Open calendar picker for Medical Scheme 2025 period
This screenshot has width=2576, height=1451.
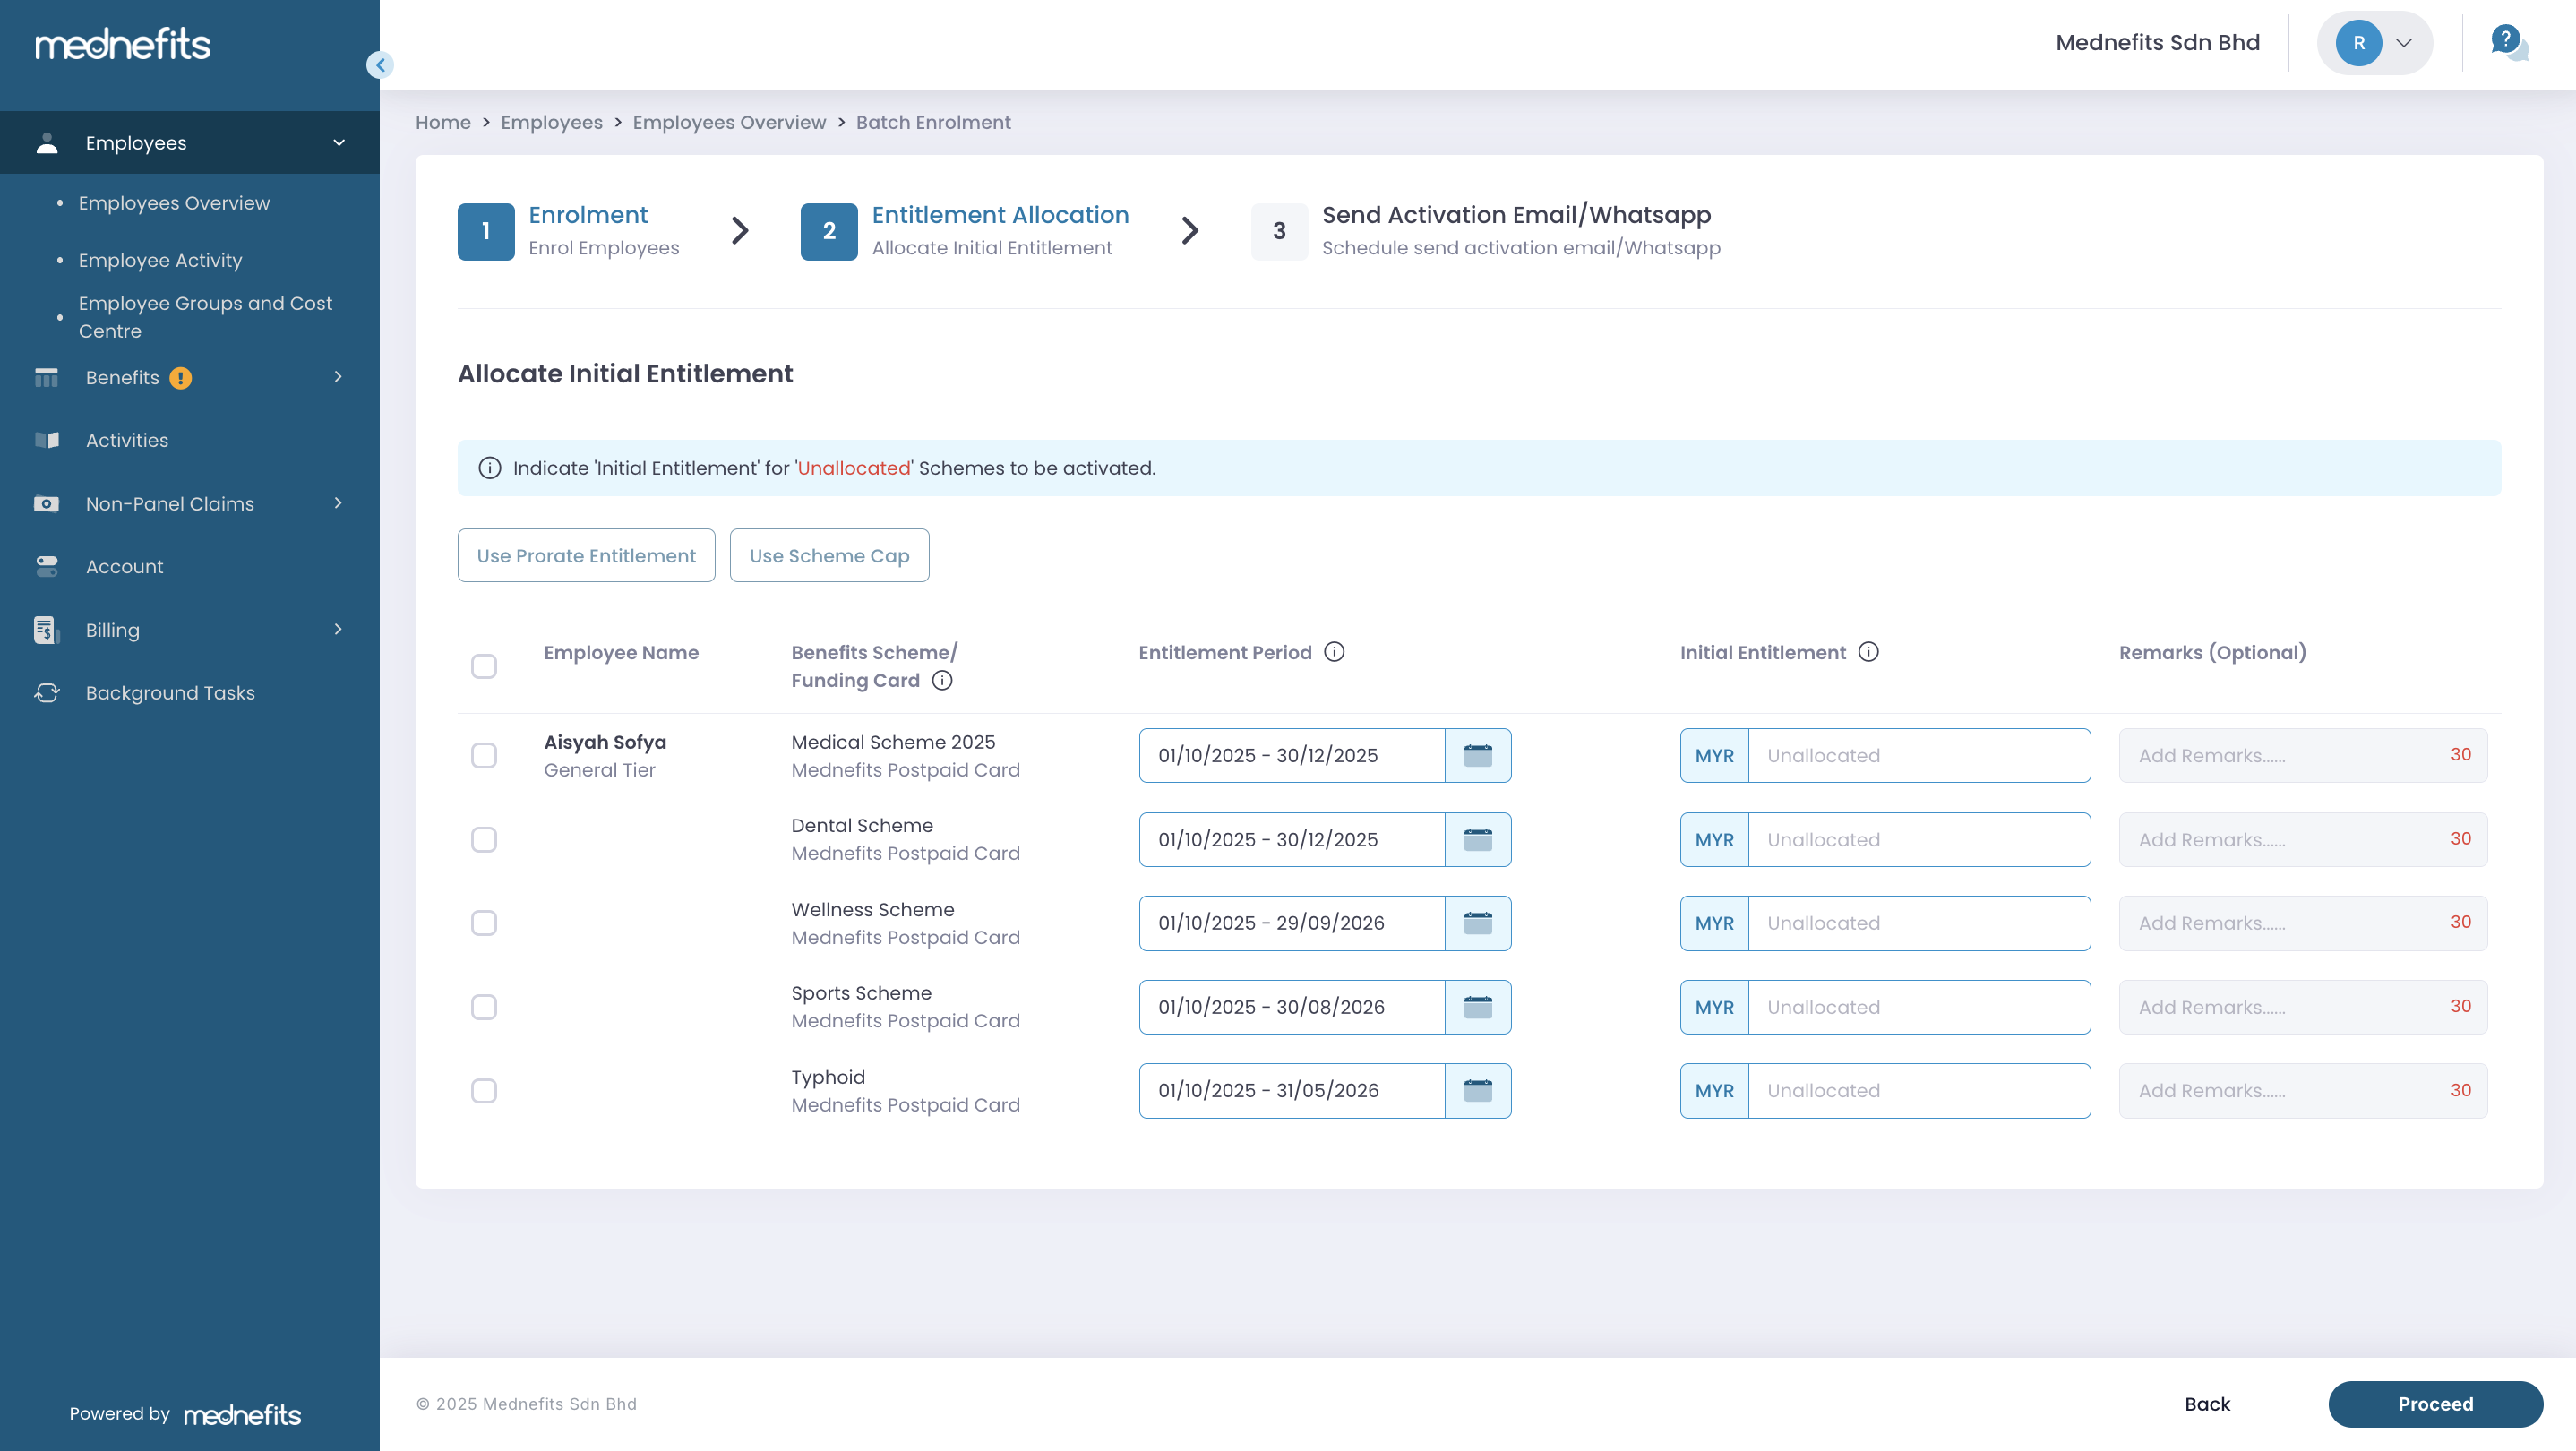pyautogui.click(x=1477, y=755)
